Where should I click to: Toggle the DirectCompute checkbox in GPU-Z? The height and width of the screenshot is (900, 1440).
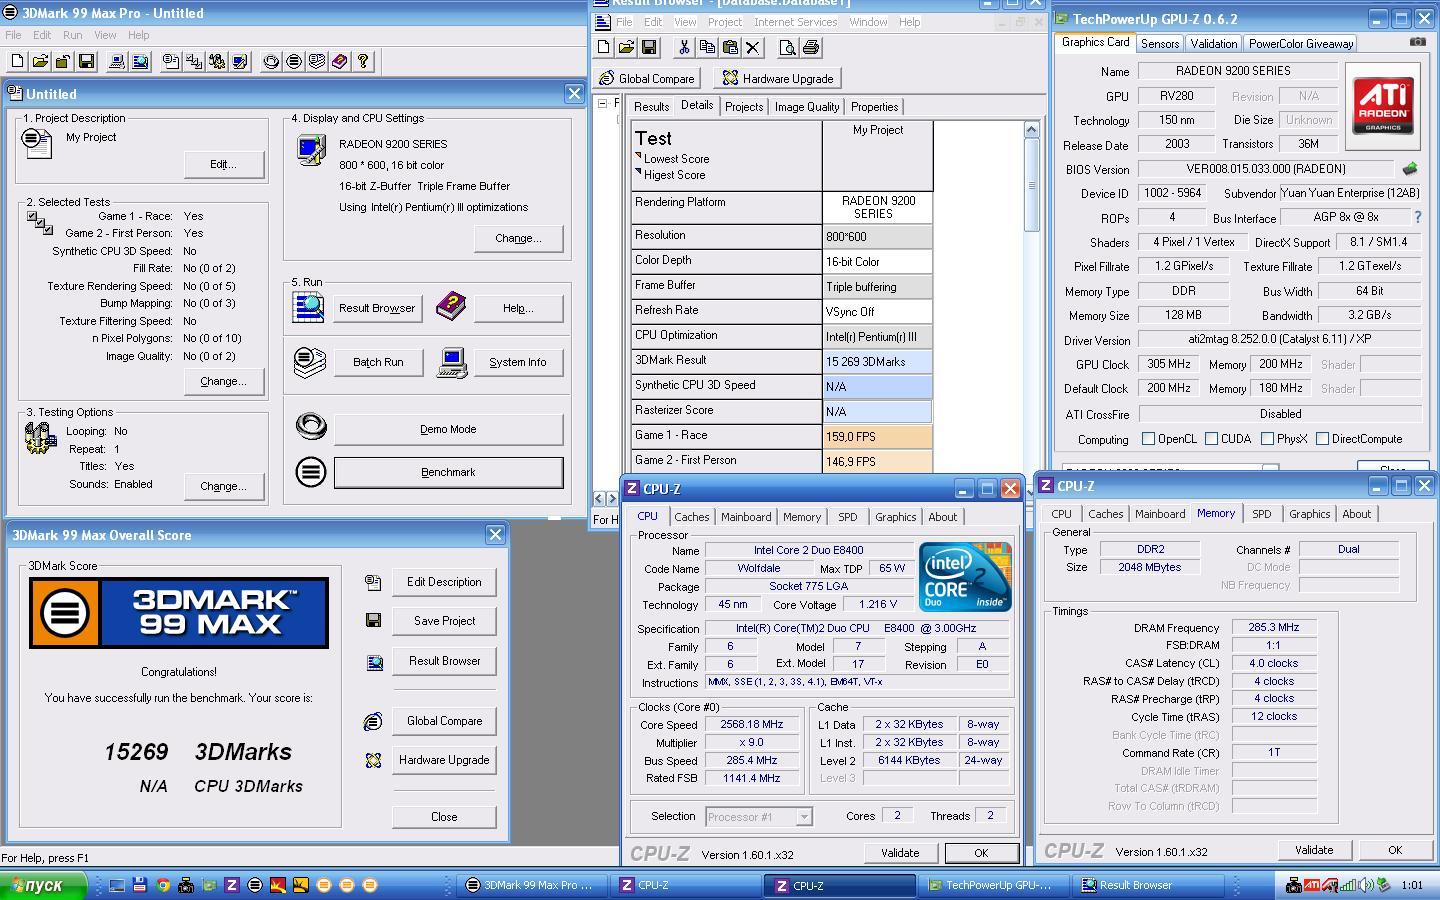(x=1323, y=439)
